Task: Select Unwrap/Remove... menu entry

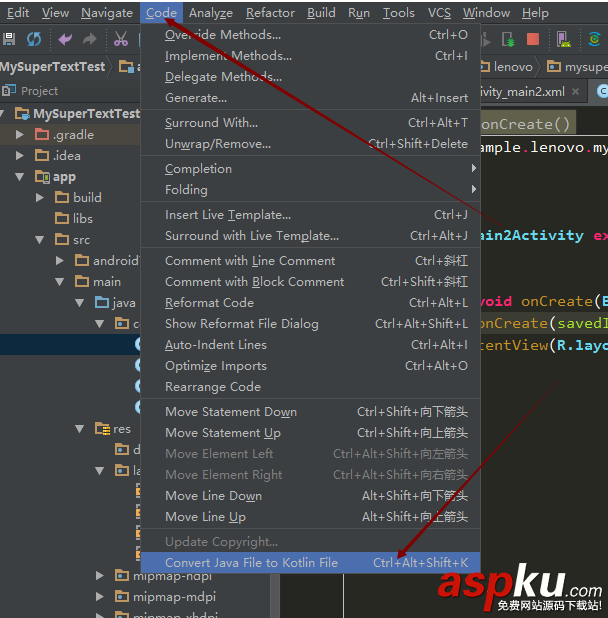Action: (x=311, y=144)
